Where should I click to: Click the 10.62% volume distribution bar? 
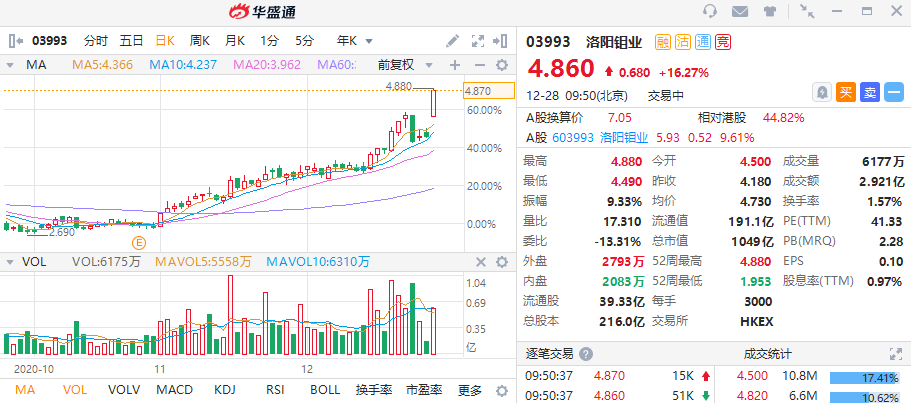865,397
